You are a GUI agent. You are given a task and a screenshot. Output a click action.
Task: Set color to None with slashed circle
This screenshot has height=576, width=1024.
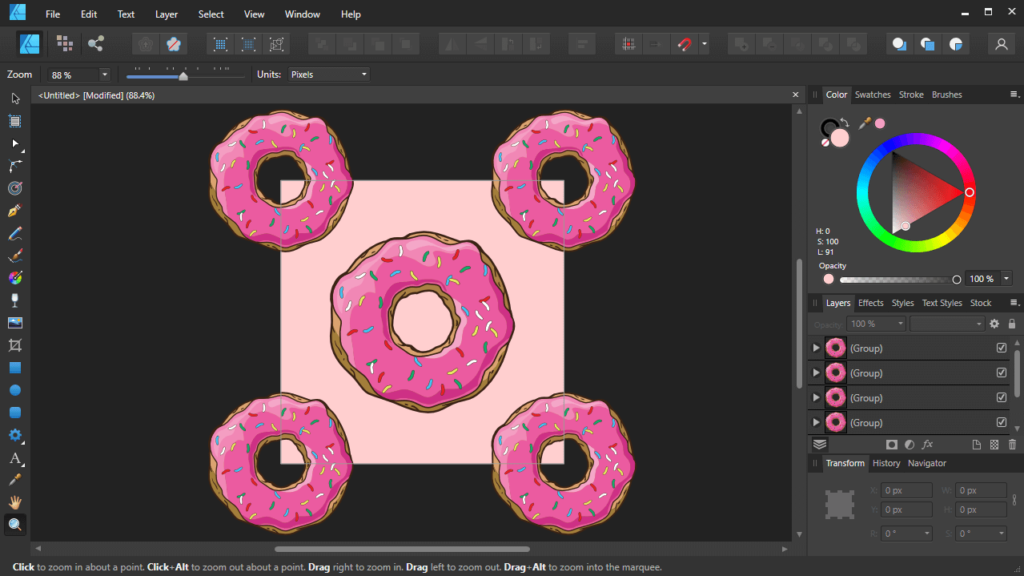tap(825, 143)
